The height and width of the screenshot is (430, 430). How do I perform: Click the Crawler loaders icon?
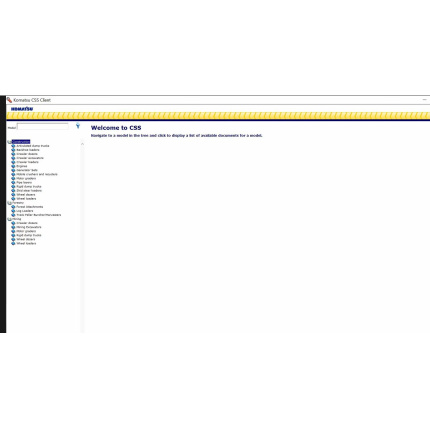pyautogui.click(x=13, y=162)
